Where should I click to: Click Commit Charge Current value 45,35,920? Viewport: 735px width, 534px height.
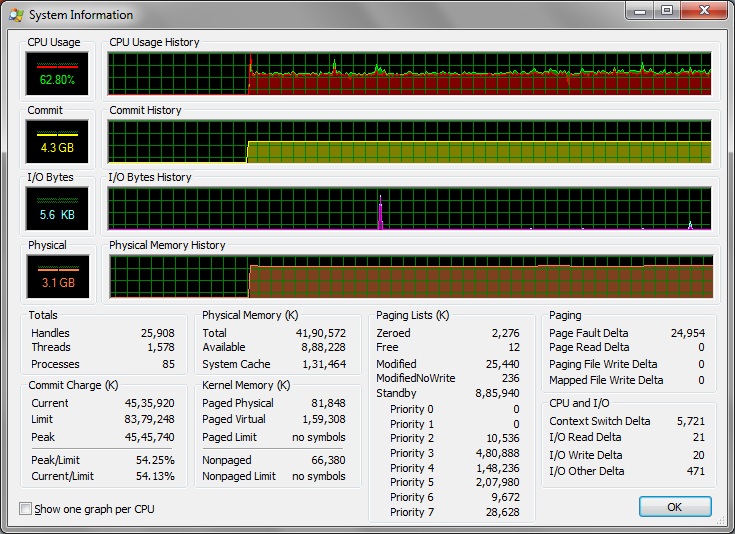150,403
